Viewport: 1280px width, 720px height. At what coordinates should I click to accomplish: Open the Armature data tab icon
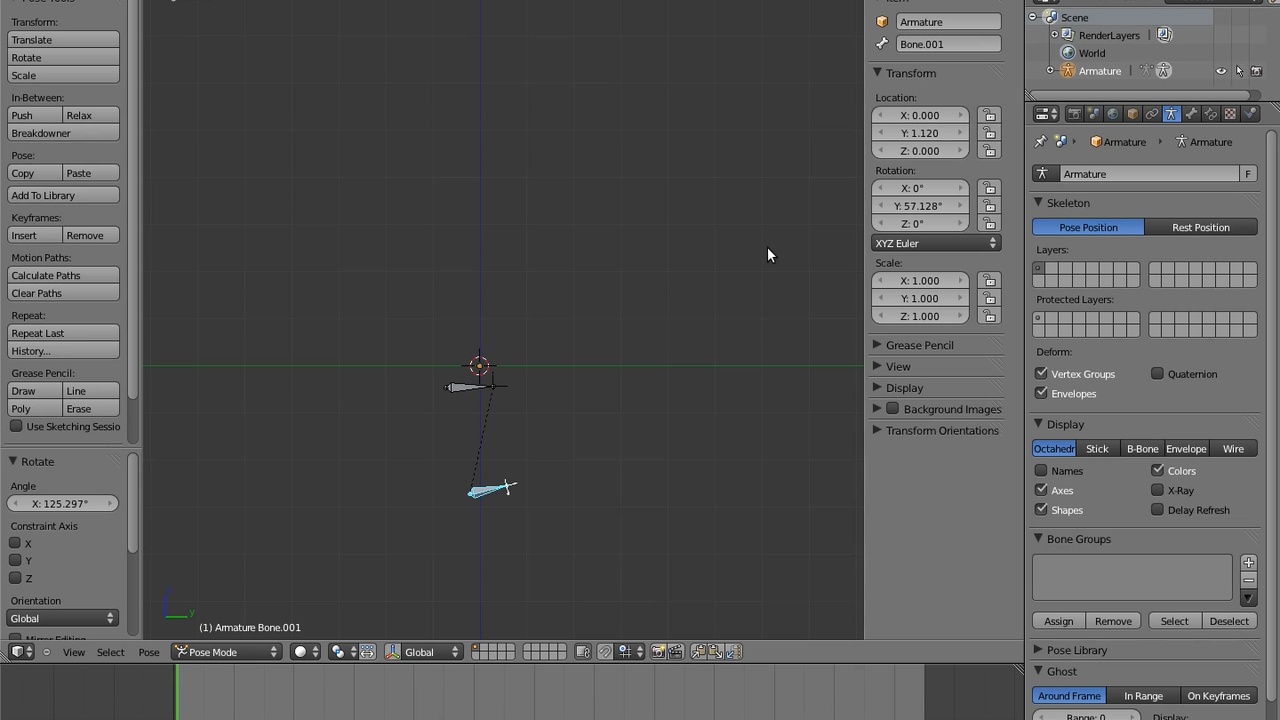(1171, 114)
